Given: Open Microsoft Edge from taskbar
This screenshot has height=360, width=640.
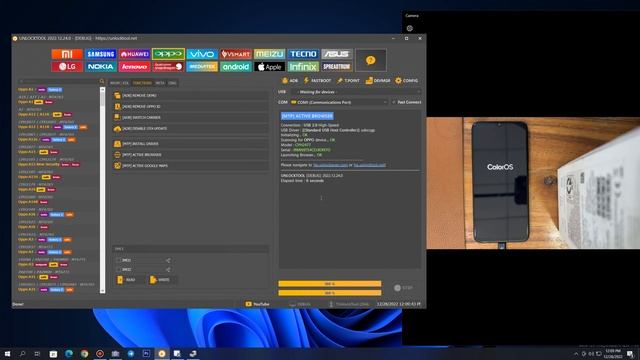Looking at the screenshot, I should tap(69, 353).
